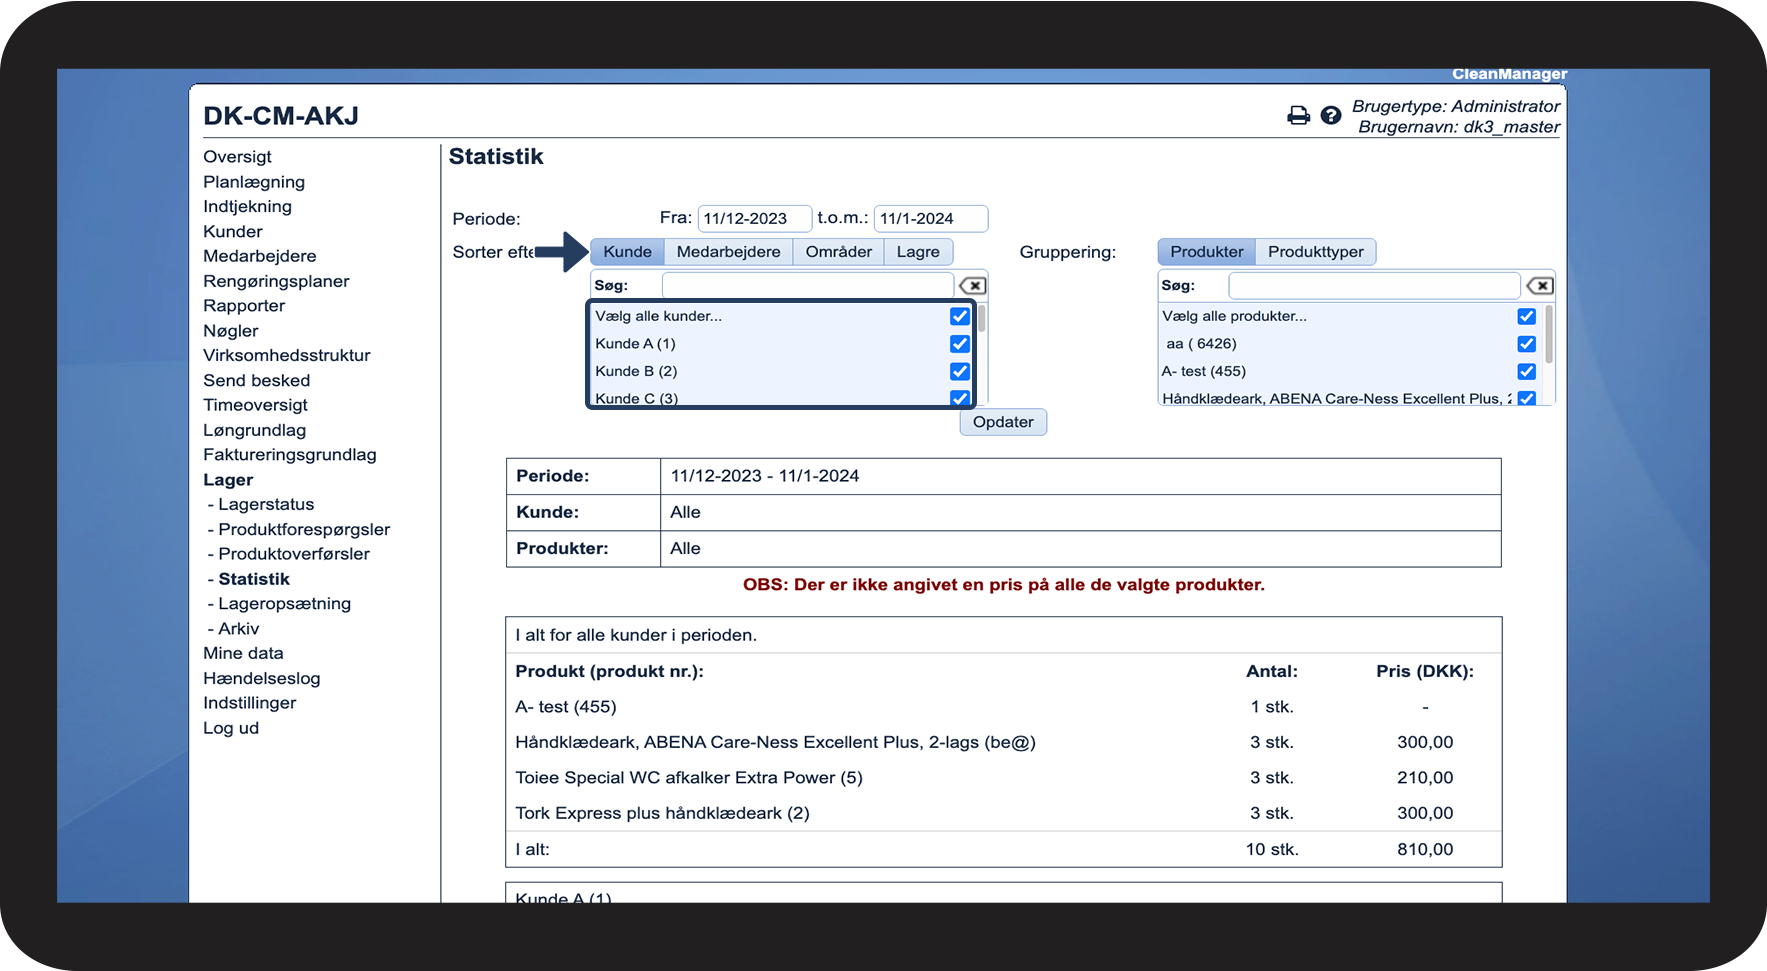Screen dimensions: 1767x971
Task: Toggle the A- test (455) checkbox
Action: 1526,371
